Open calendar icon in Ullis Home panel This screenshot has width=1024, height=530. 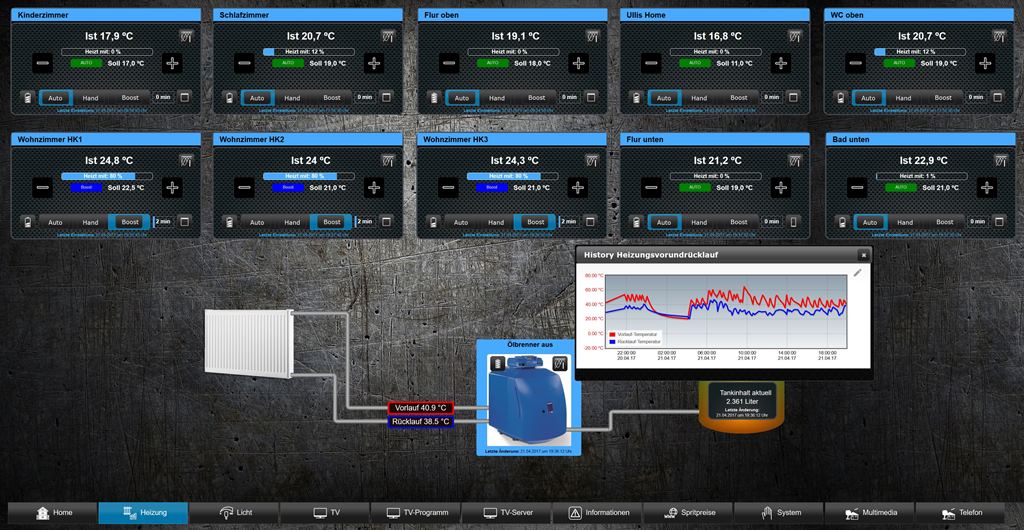(x=793, y=97)
